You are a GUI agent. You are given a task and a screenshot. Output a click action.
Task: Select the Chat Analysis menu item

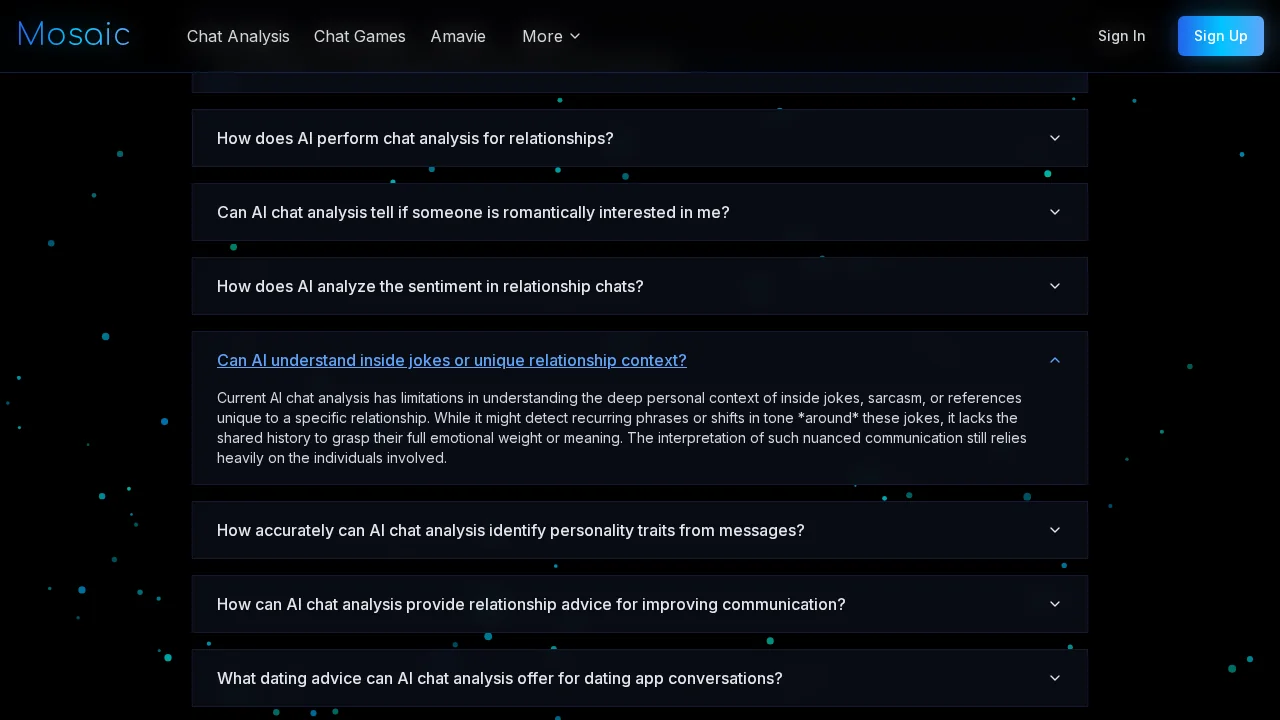(238, 36)
